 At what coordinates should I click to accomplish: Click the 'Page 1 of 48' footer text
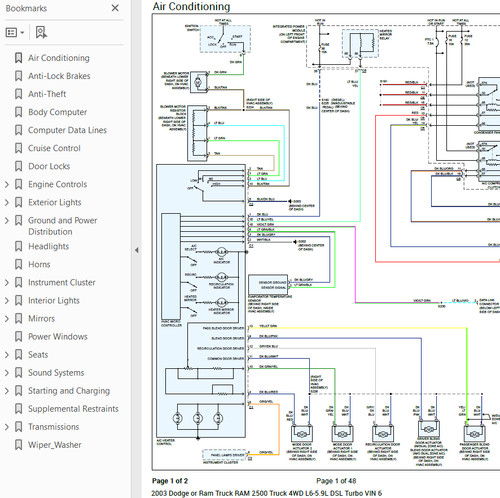[x=336, y=481]
